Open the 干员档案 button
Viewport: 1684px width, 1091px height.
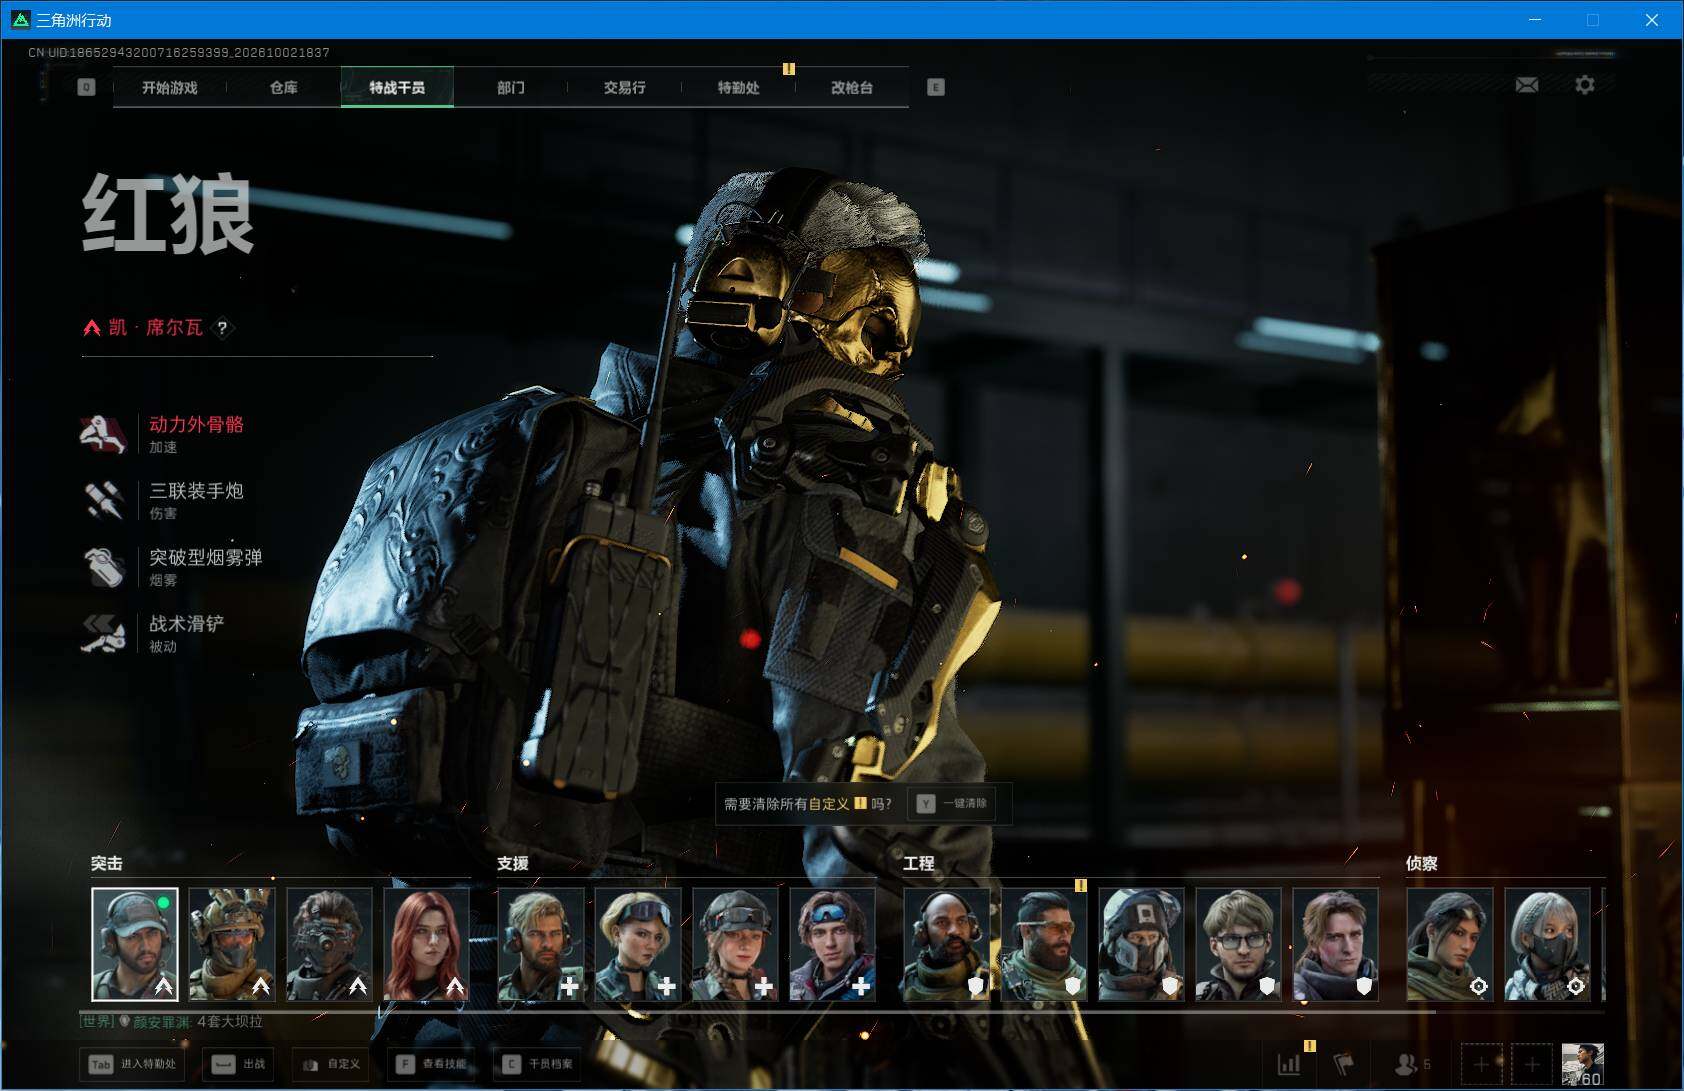coord(537,1064)
